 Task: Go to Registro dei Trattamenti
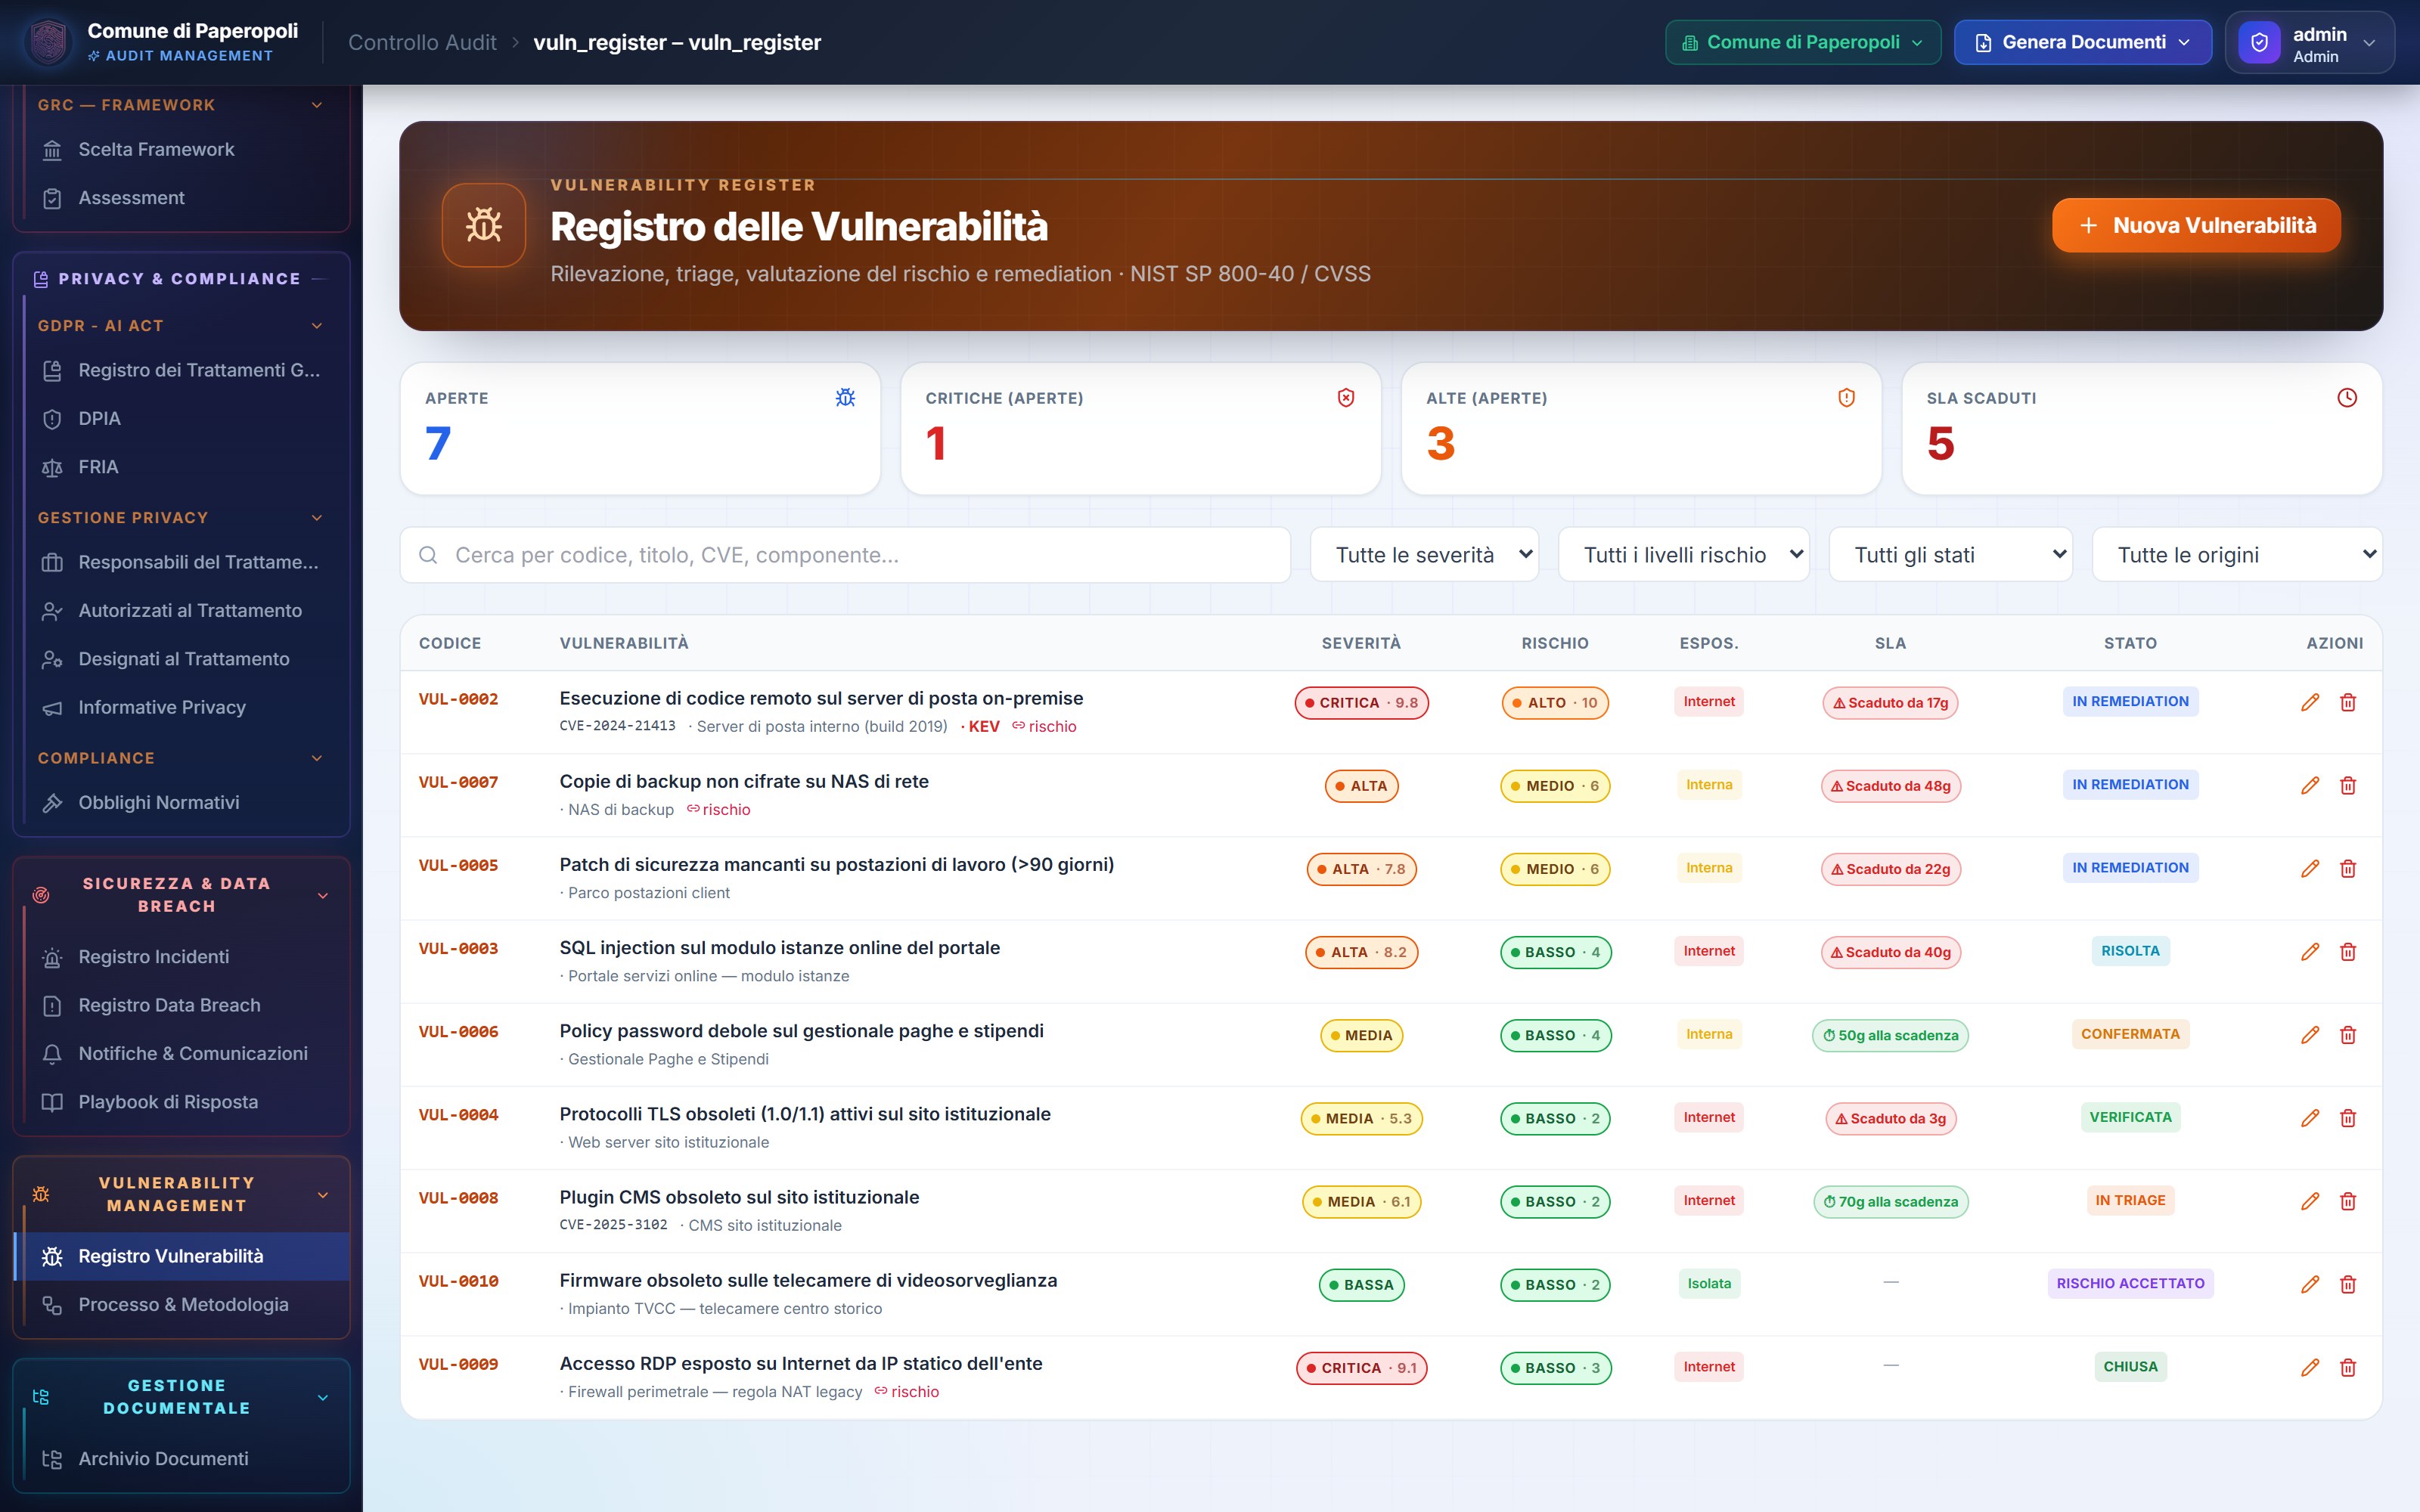(x=182, y=370)
